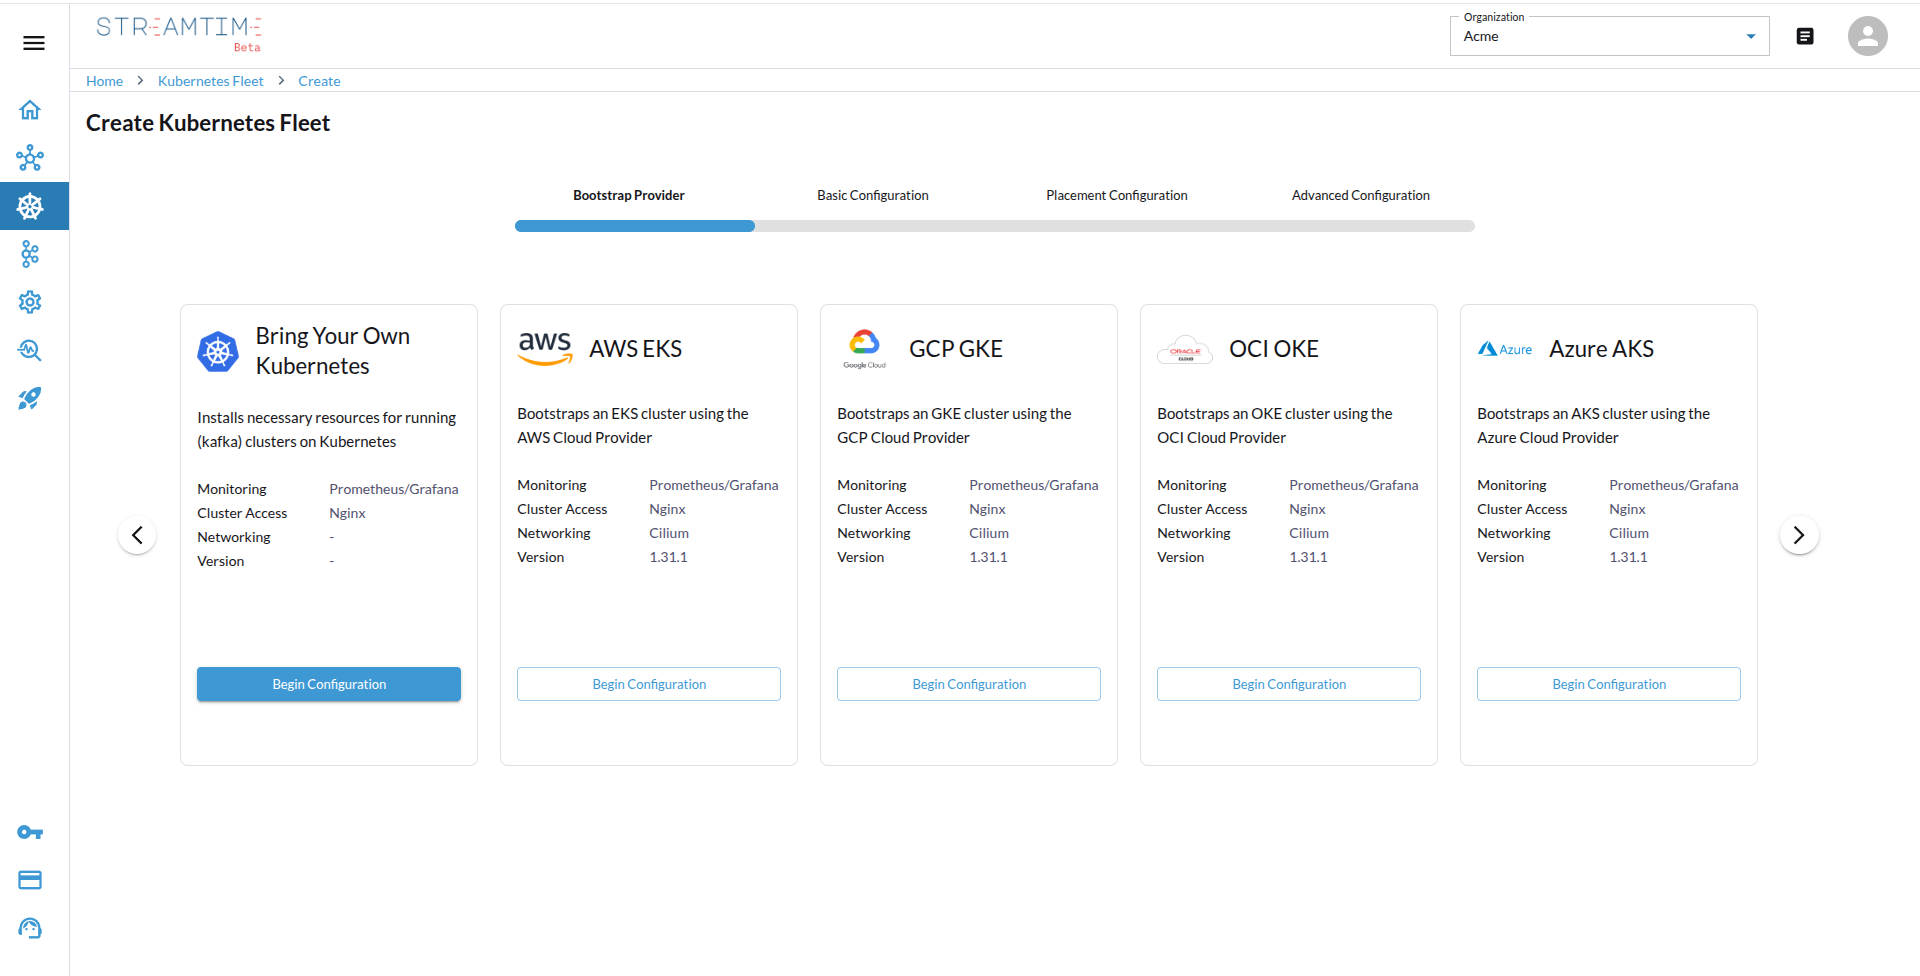Open the support headset sidebar icon
Viewport: 1920px width, 976px height.
(x=30, y=928)
